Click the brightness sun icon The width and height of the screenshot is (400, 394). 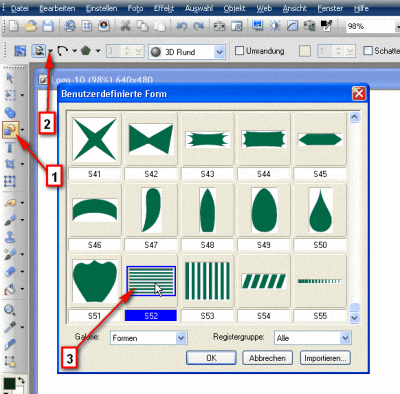pyautogui.click(x=275, y=26)
